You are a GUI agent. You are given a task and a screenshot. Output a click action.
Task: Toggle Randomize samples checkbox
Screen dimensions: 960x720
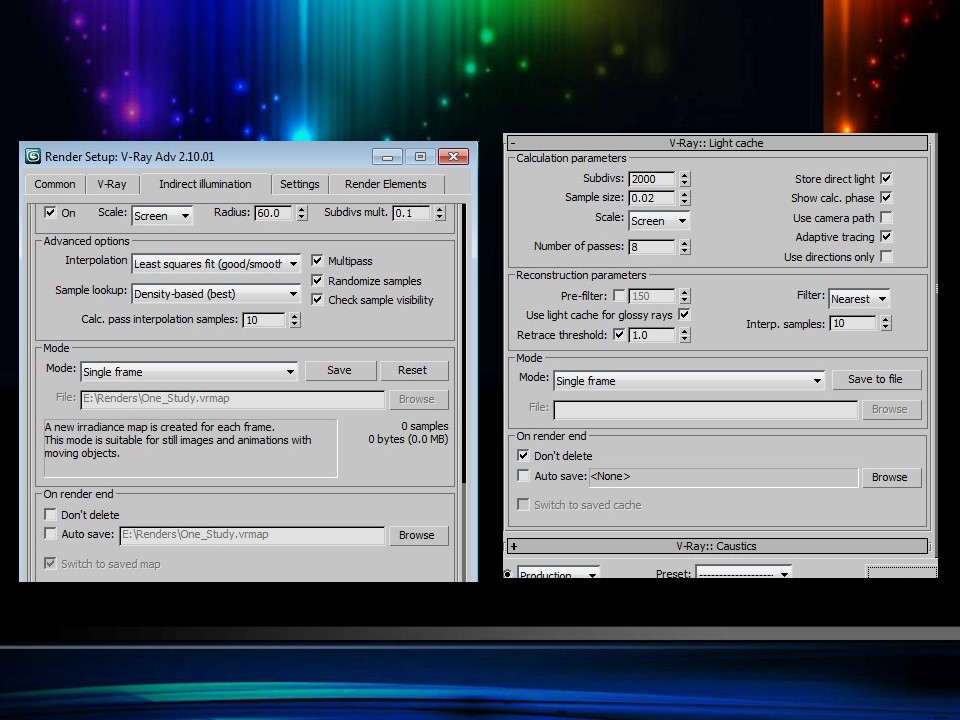pyautogui.click(x=317, y=280)
